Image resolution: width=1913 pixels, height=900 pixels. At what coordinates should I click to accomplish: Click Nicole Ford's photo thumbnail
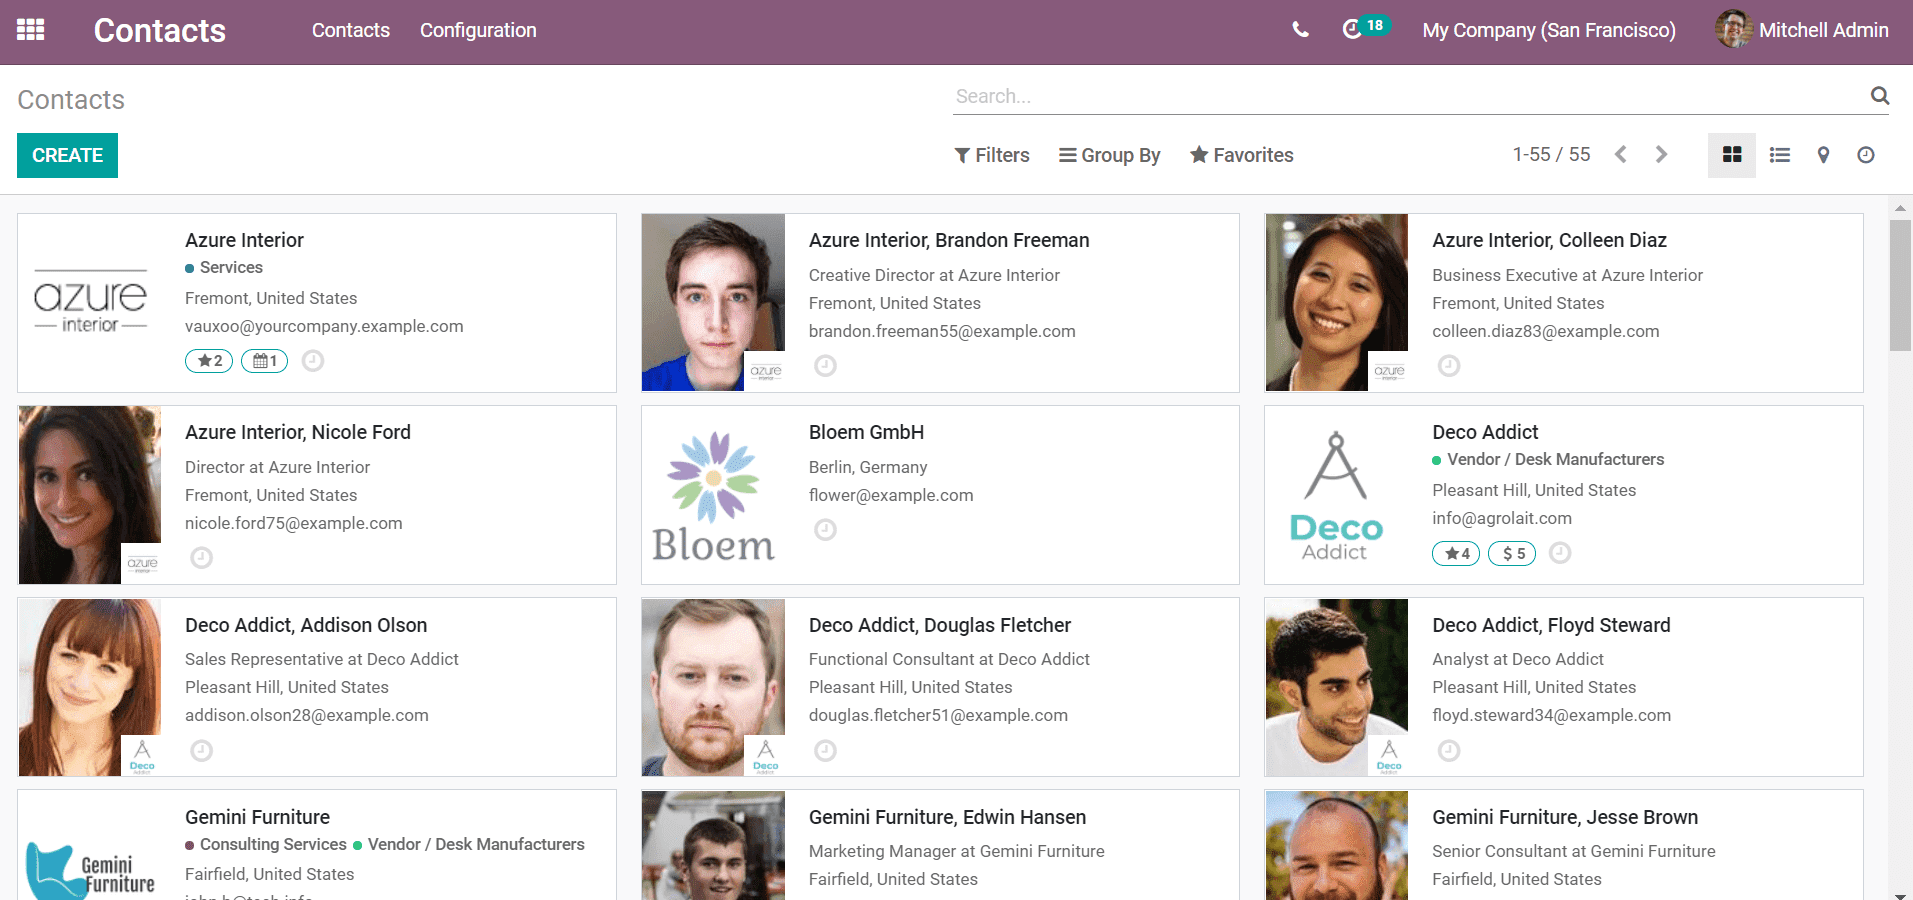coord(90,495)
